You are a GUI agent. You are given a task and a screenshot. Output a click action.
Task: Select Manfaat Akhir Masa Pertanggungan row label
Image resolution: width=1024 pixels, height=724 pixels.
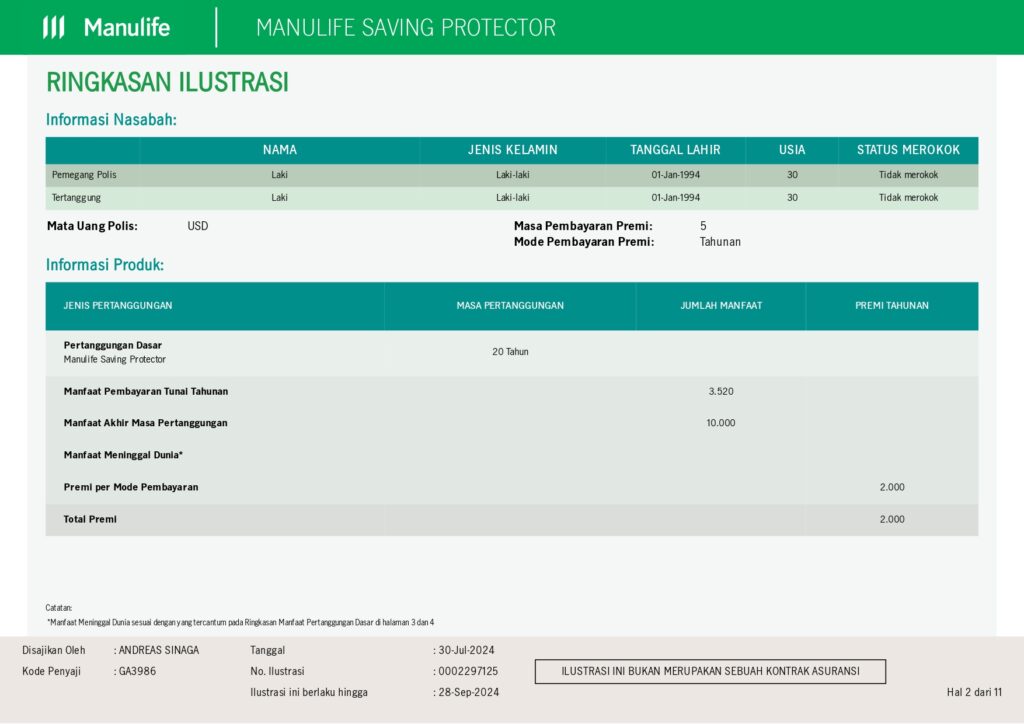146,423
